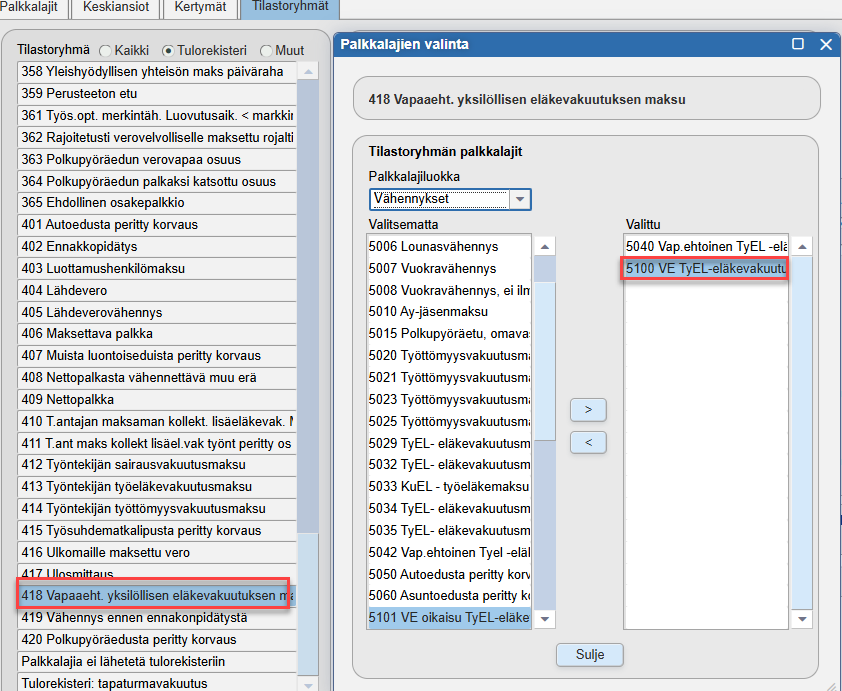Open the Kertymät tab
This screenshot has width=842, height=691.
point(200,8)
